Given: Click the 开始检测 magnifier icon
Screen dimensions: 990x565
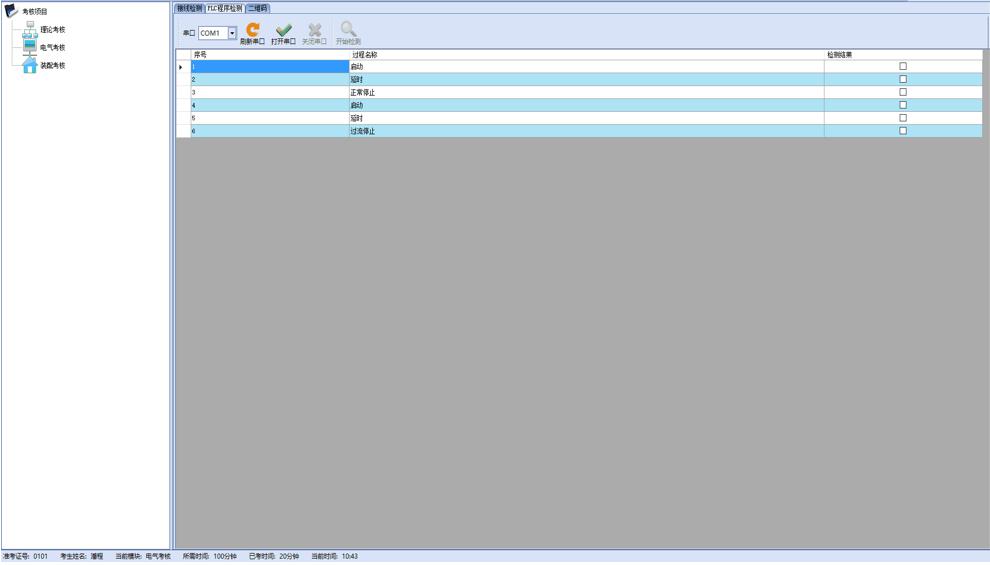Looking at the screenshot, I should [348, 31].
